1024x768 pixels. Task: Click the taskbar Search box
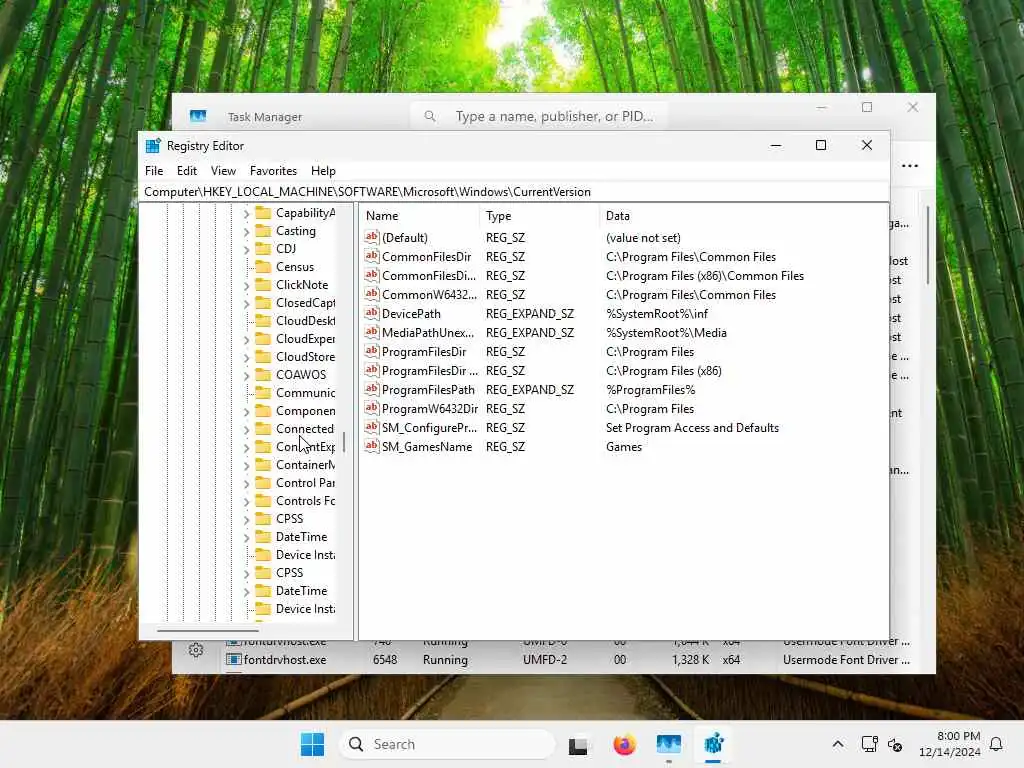click(447, 744)
